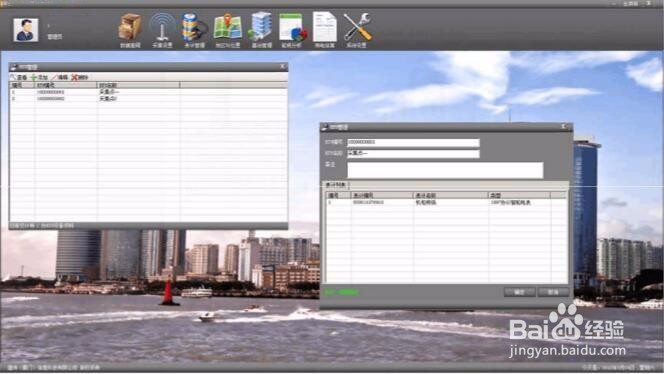Open the database cylinder meter management icon

point(194,30)
